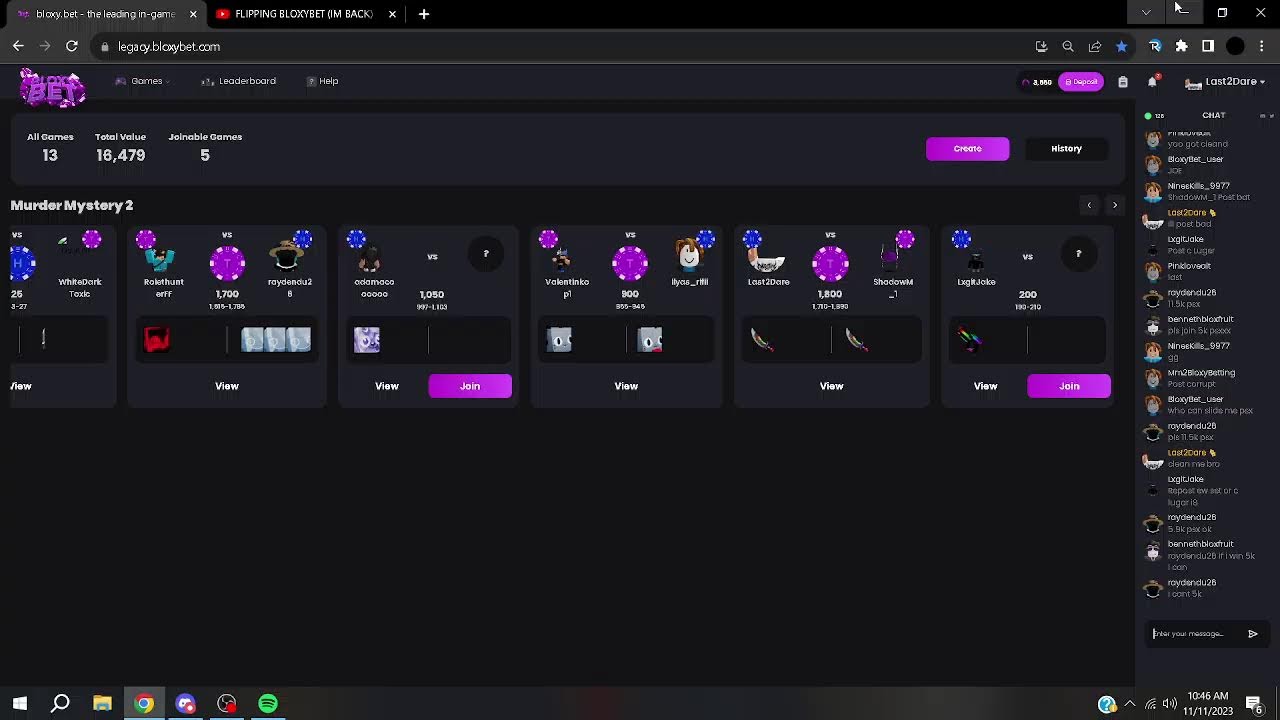Image resolution: width=1280 pixels, height=720 pixels.
Task: Open the Chrome extensions puzzle menu
Action: pyautogui.click(x=1182, y=46)
